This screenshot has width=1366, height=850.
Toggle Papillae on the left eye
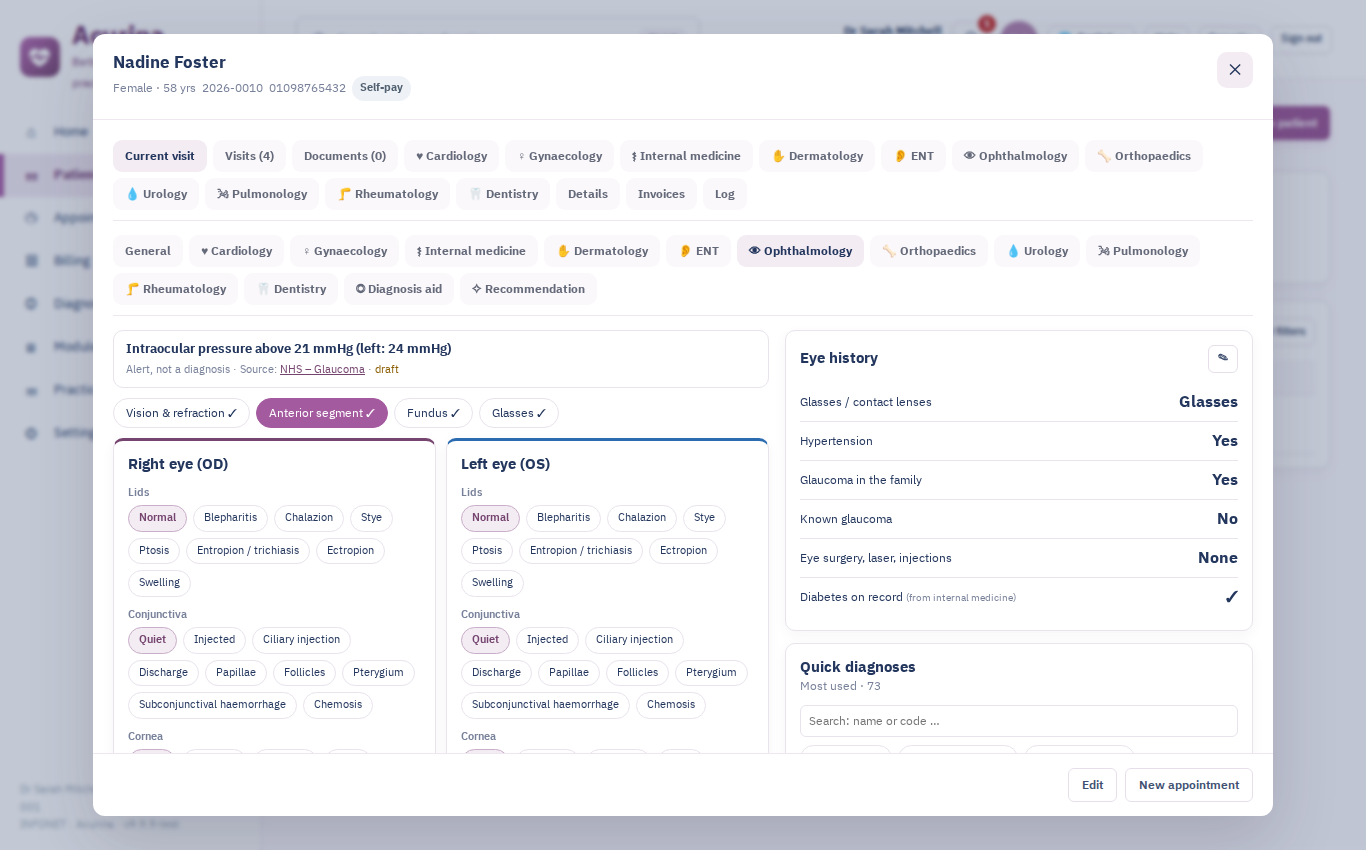coord(568,673)
